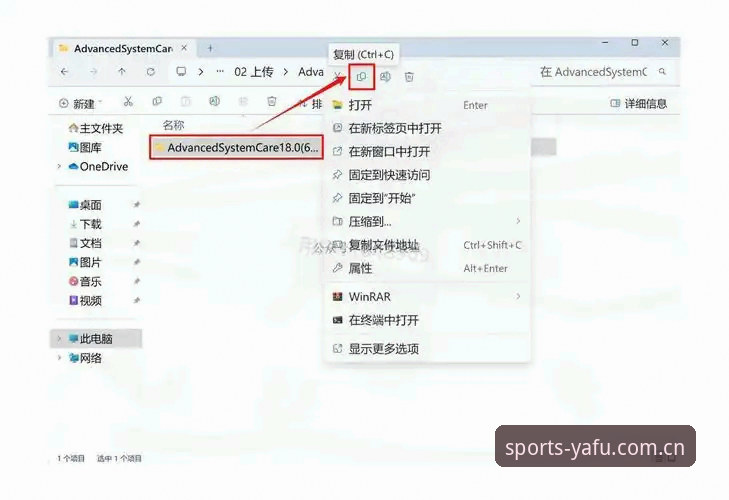Select 此电脑 in sidebar
The height and width of the screenshot is (500, 729).
(x=96, y=339)
